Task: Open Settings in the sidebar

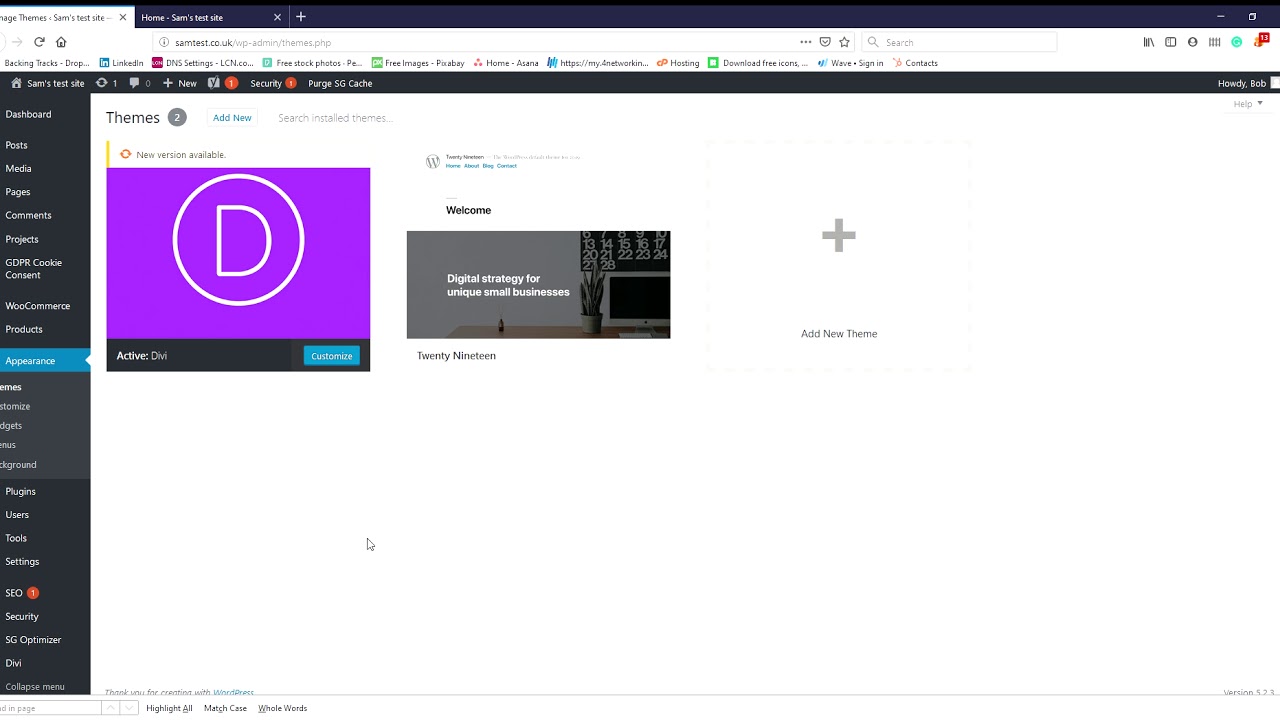Action: pyautogui.click(x=22, y=562)
